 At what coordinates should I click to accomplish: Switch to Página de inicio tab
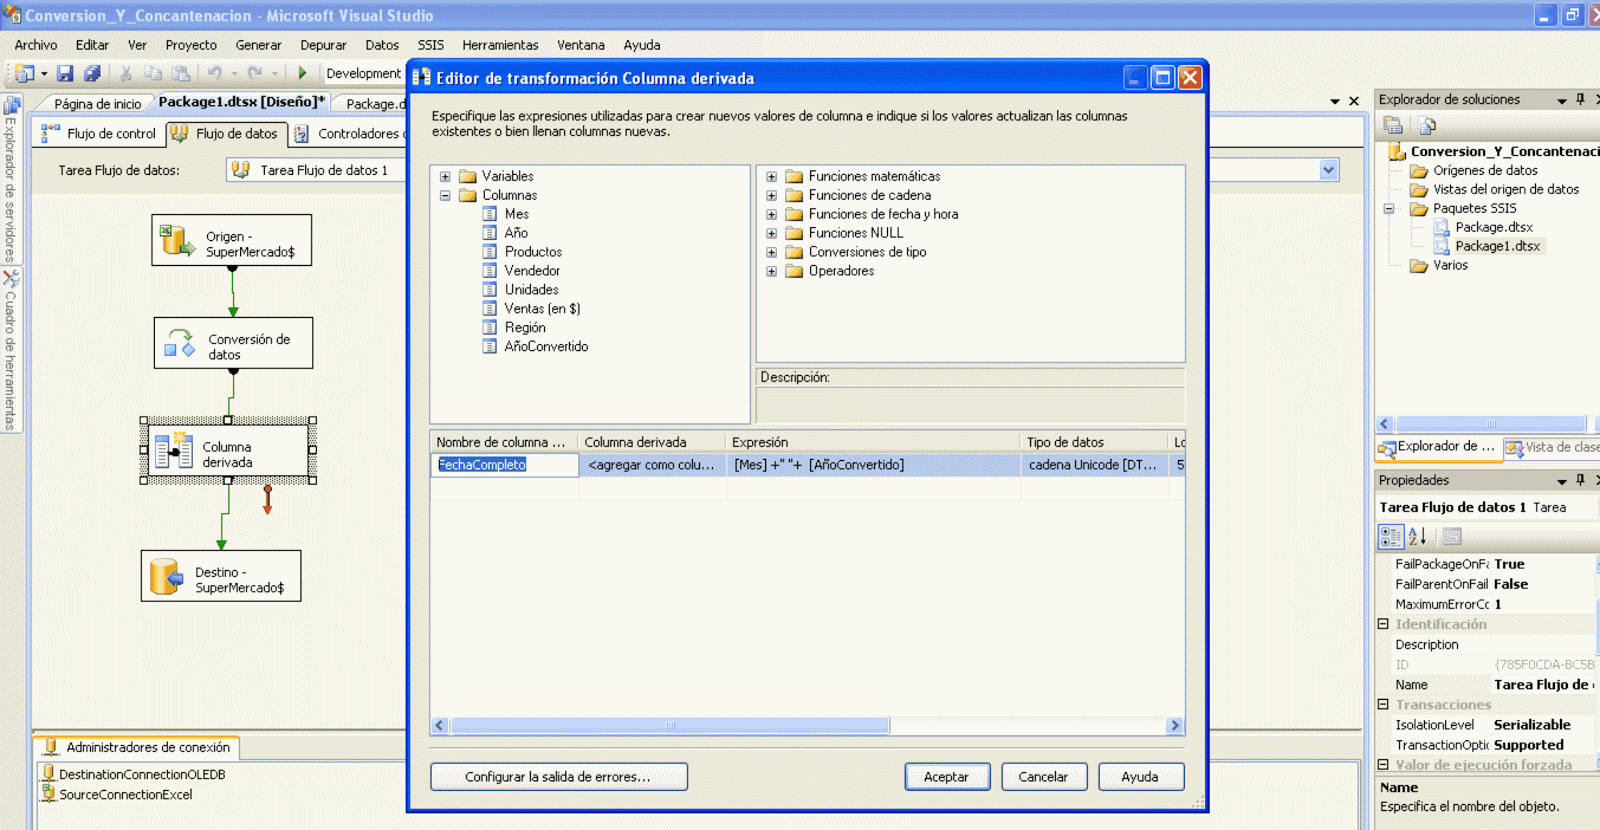click(x=97, y=104)
